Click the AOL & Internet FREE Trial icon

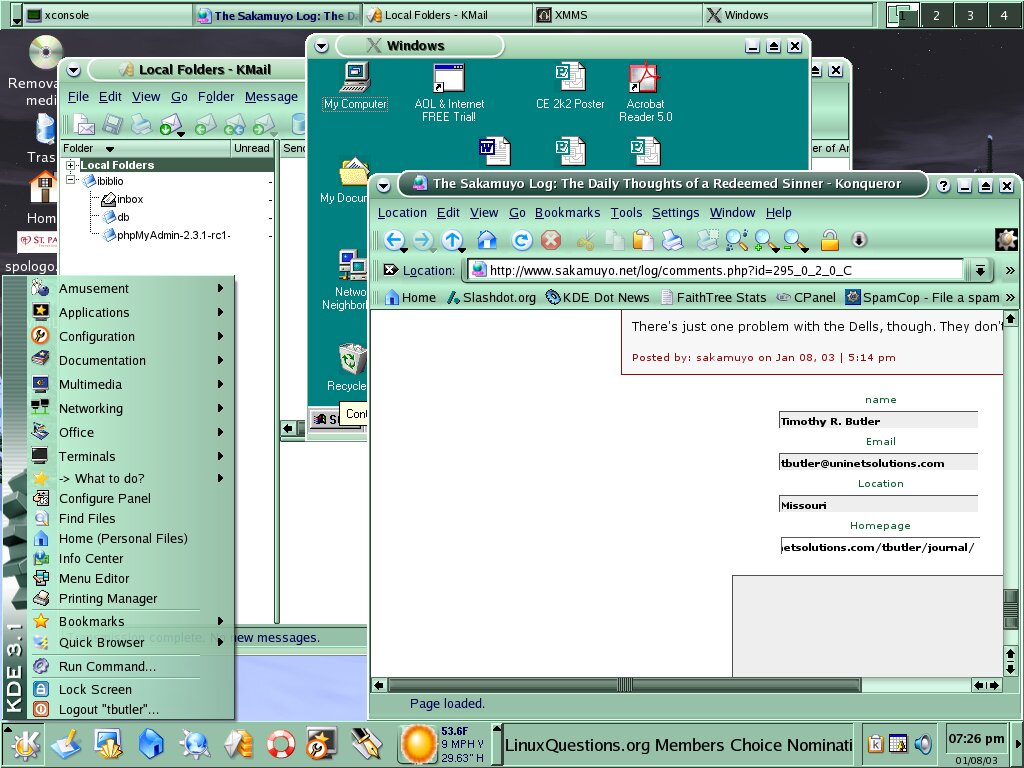449,93
